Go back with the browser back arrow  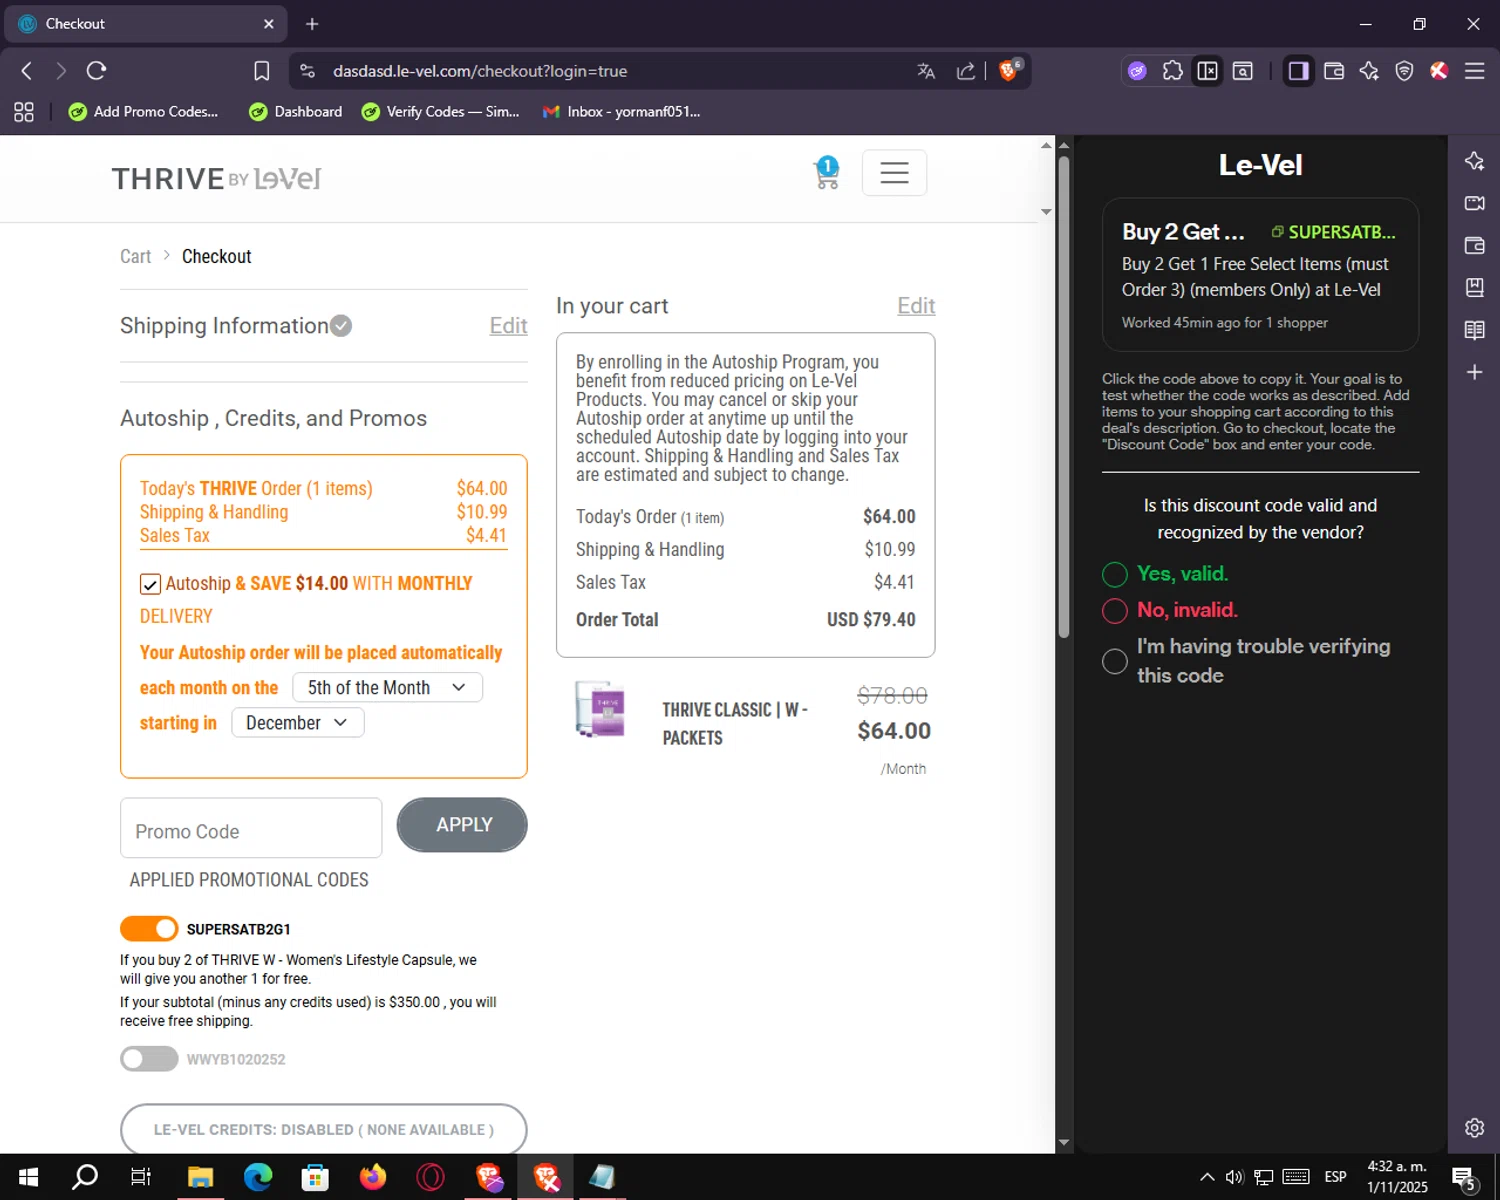[x=27, y=71]
